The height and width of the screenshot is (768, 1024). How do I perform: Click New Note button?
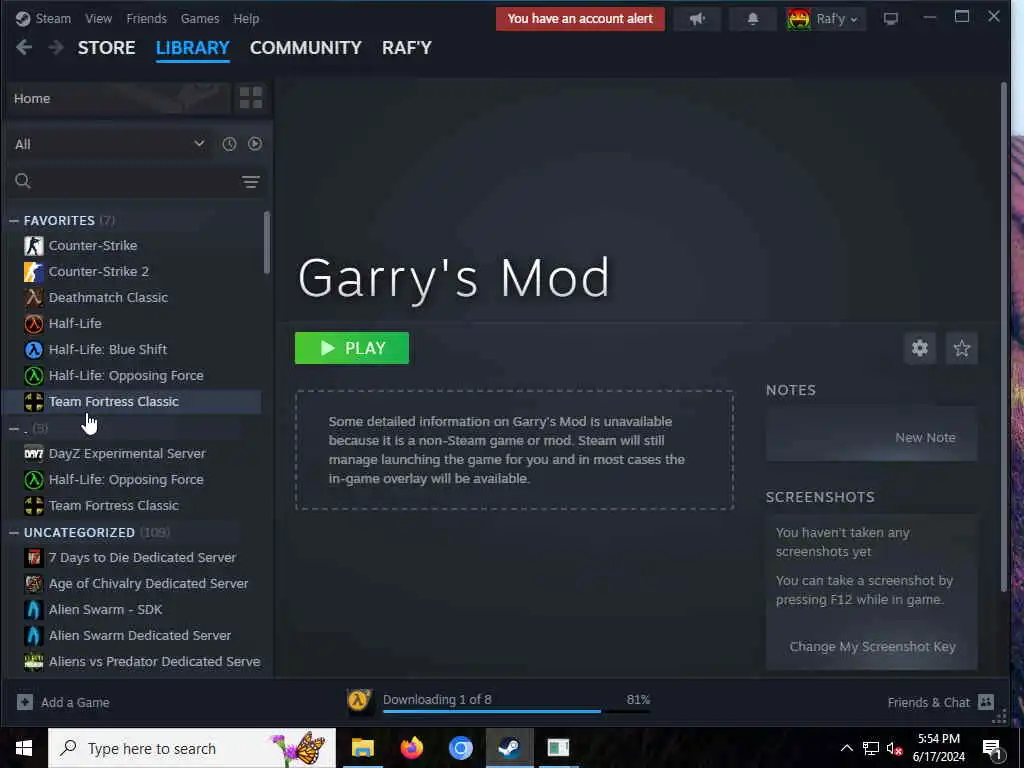pyautogui.click(x=925, y=438)
